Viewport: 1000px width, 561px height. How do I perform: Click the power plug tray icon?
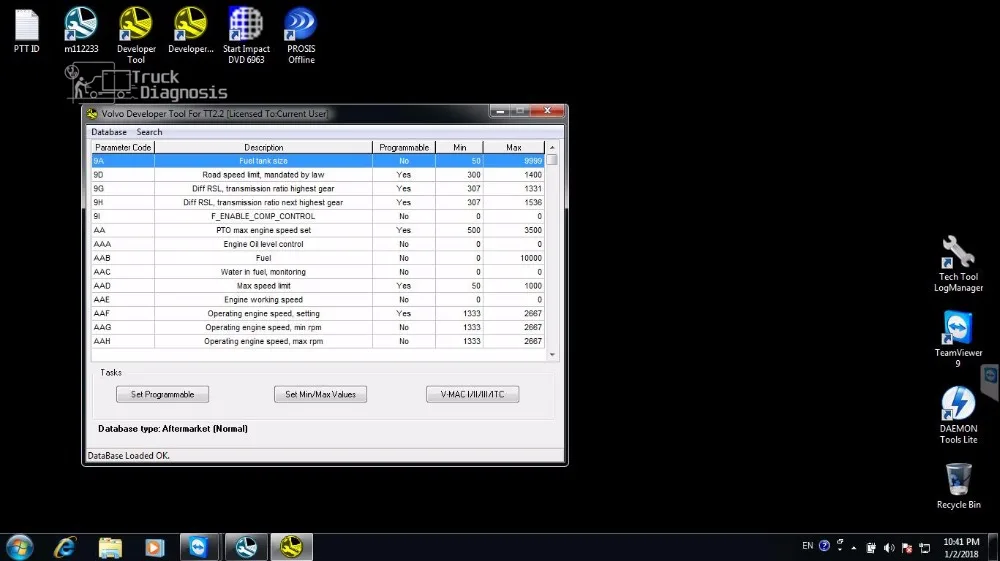click(x=871, y=548)
